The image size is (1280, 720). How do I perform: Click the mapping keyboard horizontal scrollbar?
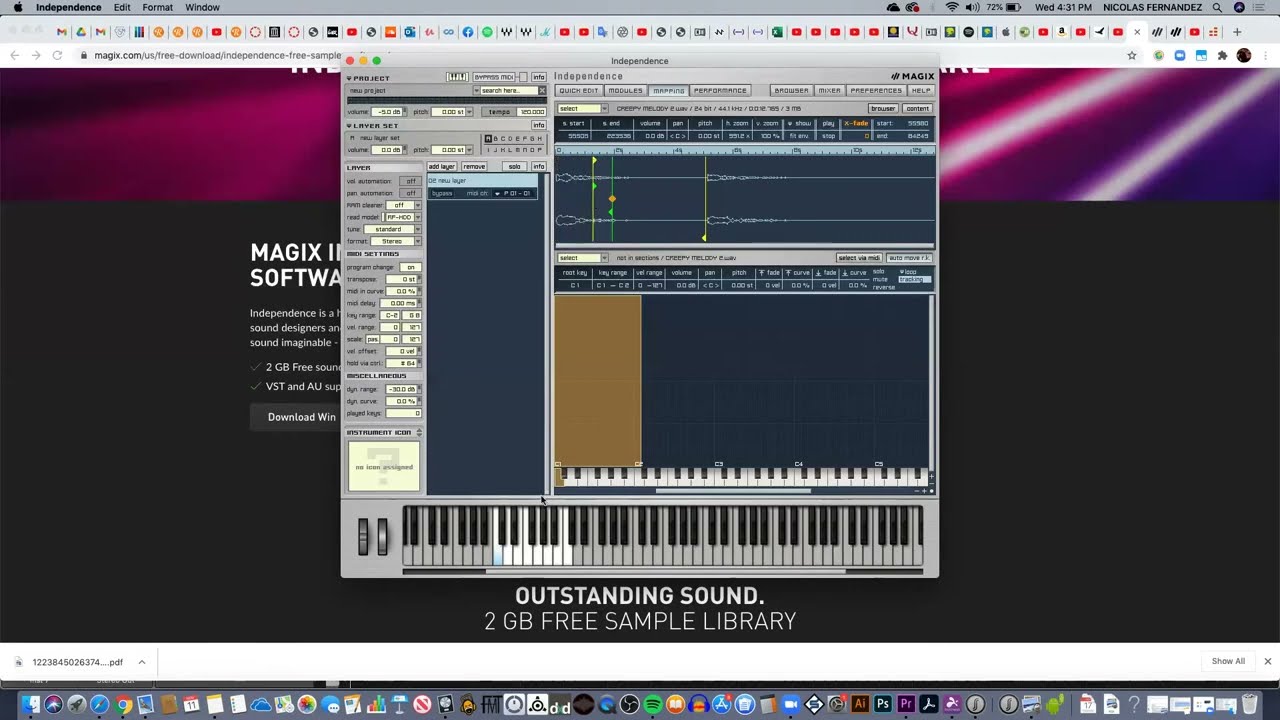click(x=733, y=491)
